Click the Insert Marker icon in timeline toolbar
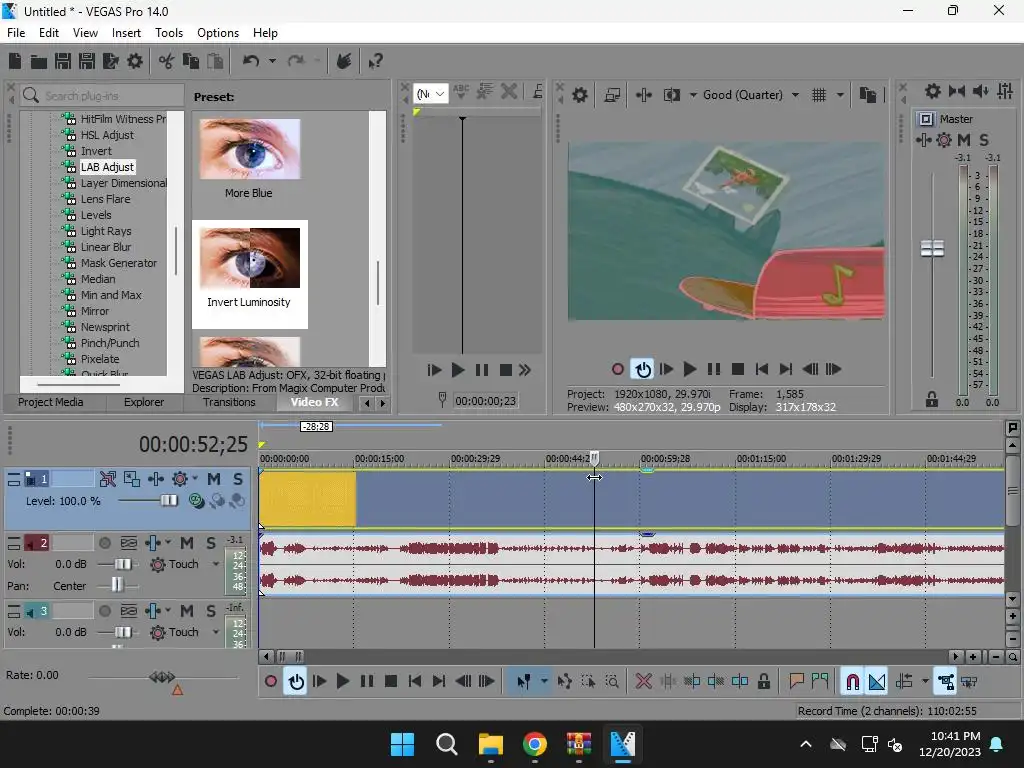1024x768 pixels. pos(796,682)
